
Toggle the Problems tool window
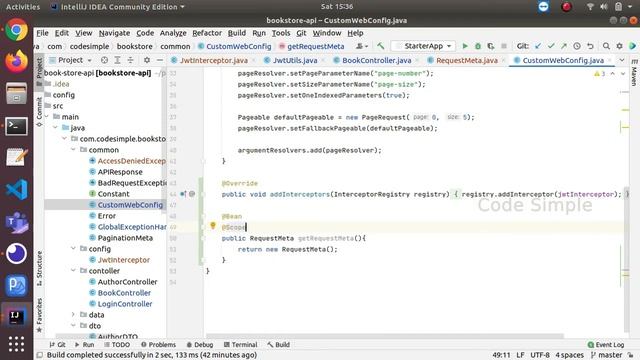point(158,344)
